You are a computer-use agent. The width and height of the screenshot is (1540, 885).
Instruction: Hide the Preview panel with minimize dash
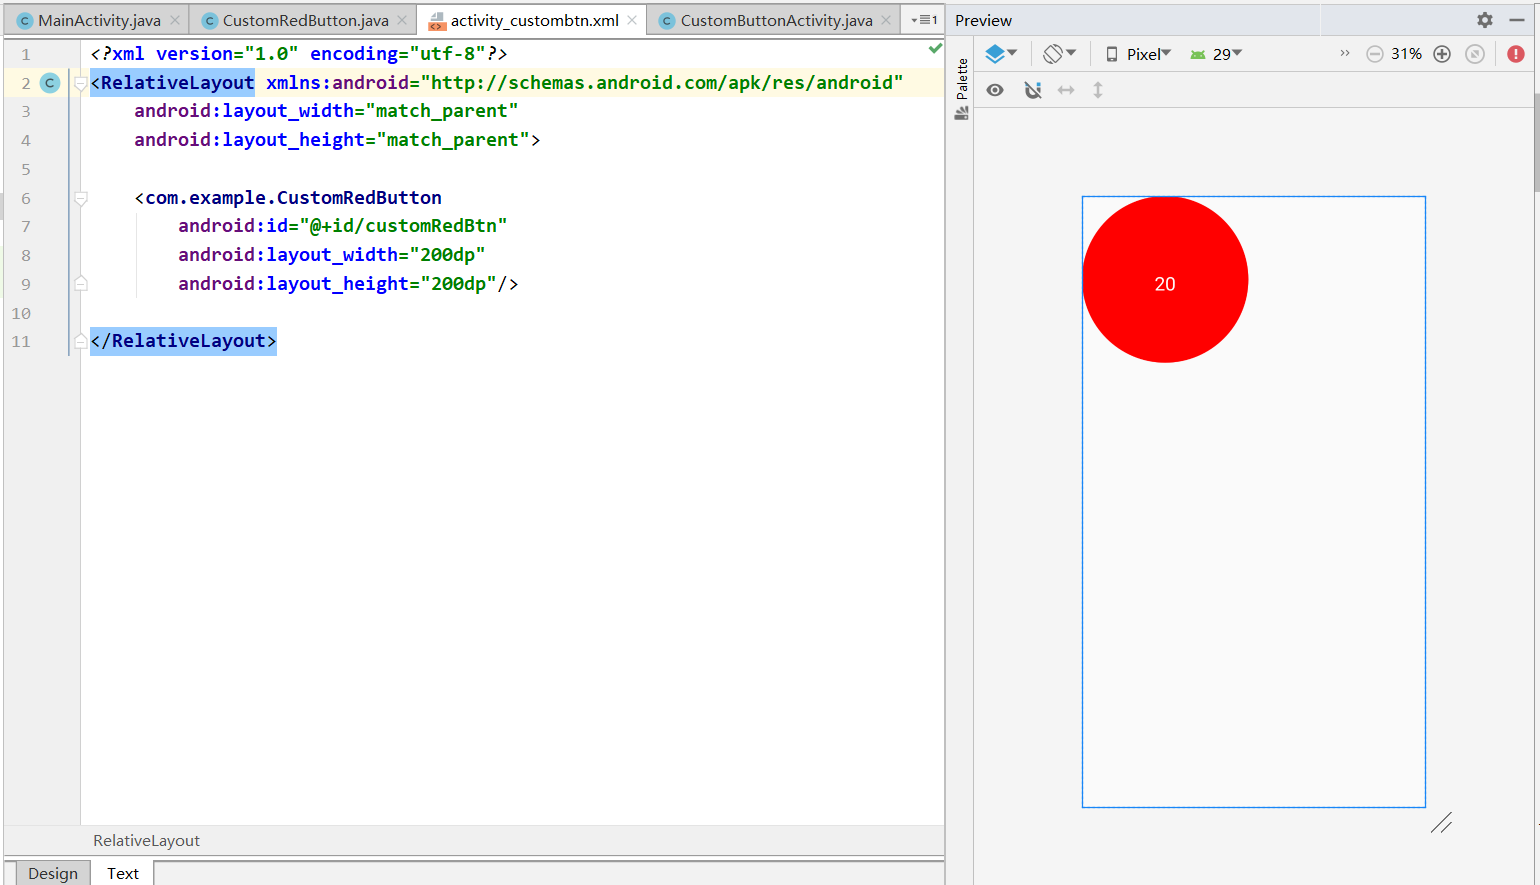[1516, 20]
